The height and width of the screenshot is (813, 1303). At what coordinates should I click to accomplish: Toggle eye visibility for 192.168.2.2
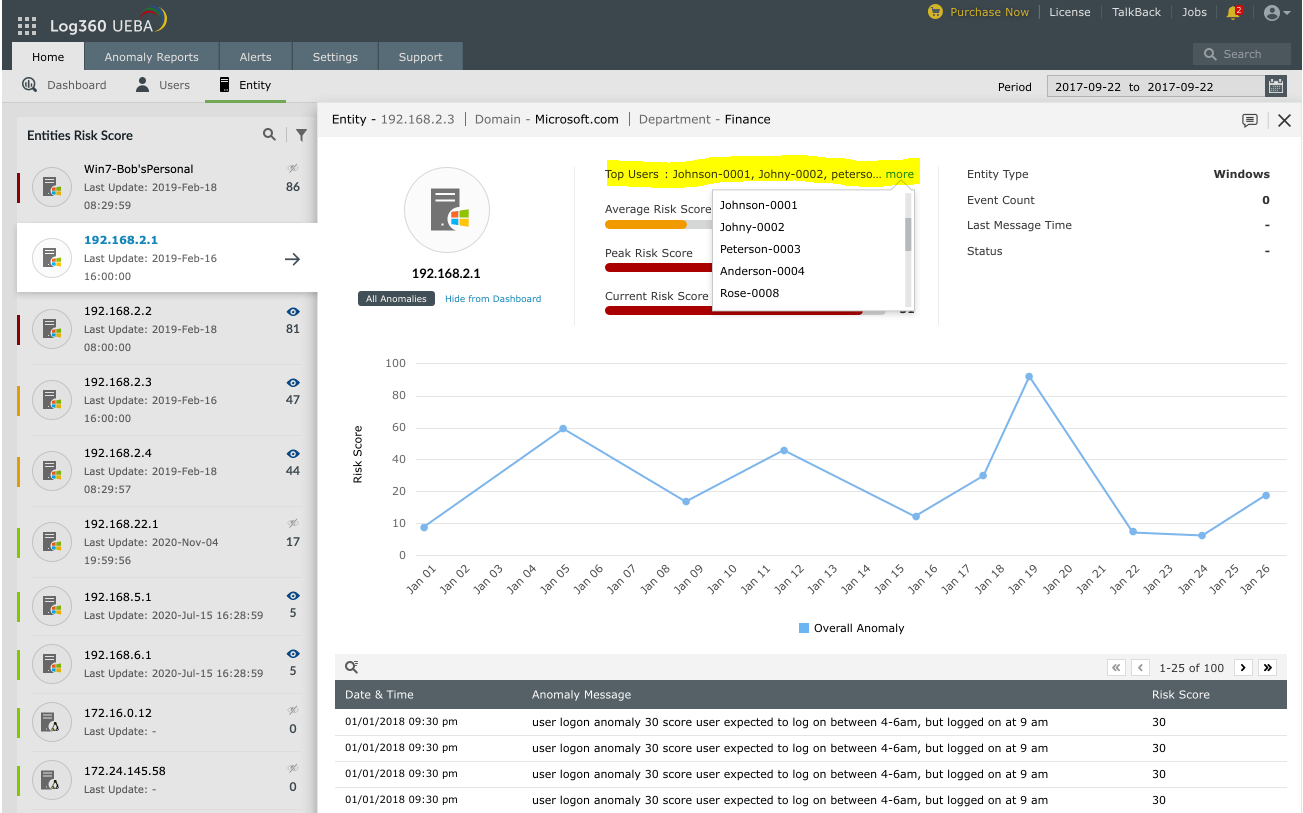(x=293, y=311)
